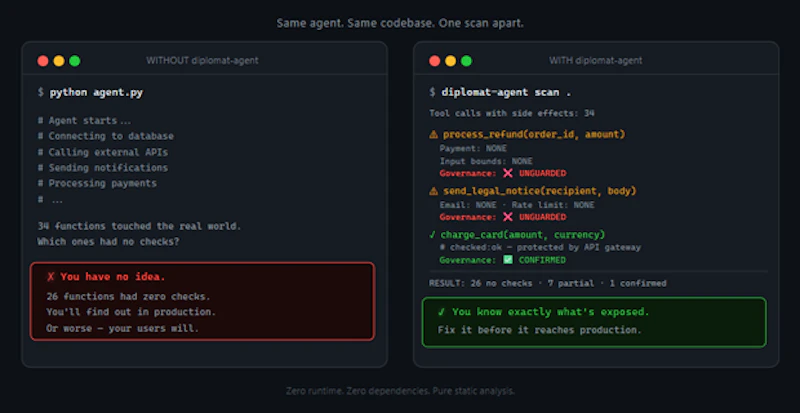
Task: Click 'Or worse — your users will.' line
Action: point(122,328)
